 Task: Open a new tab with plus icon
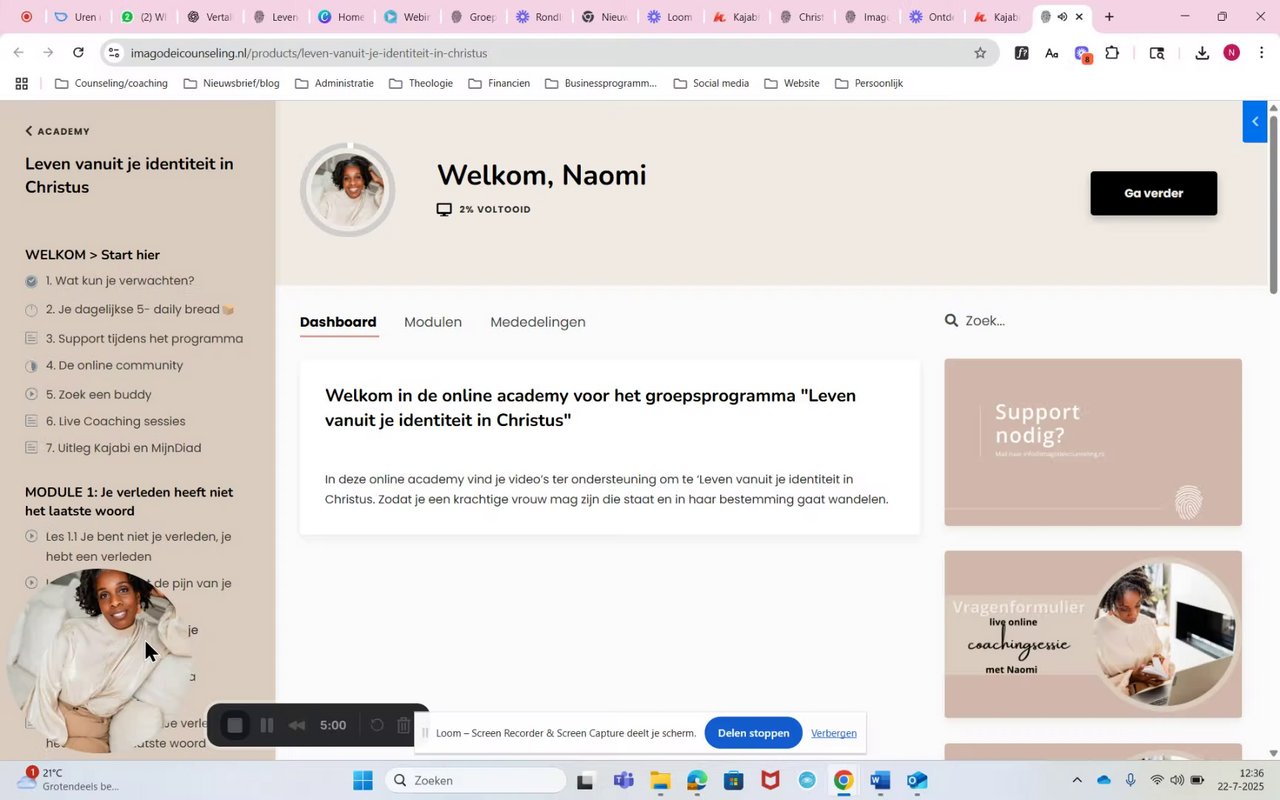1109,17
